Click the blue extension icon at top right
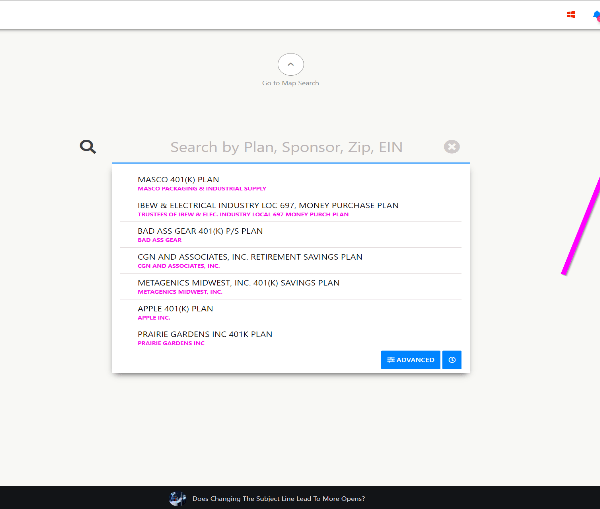600x509 pixels. coord(596,14)
